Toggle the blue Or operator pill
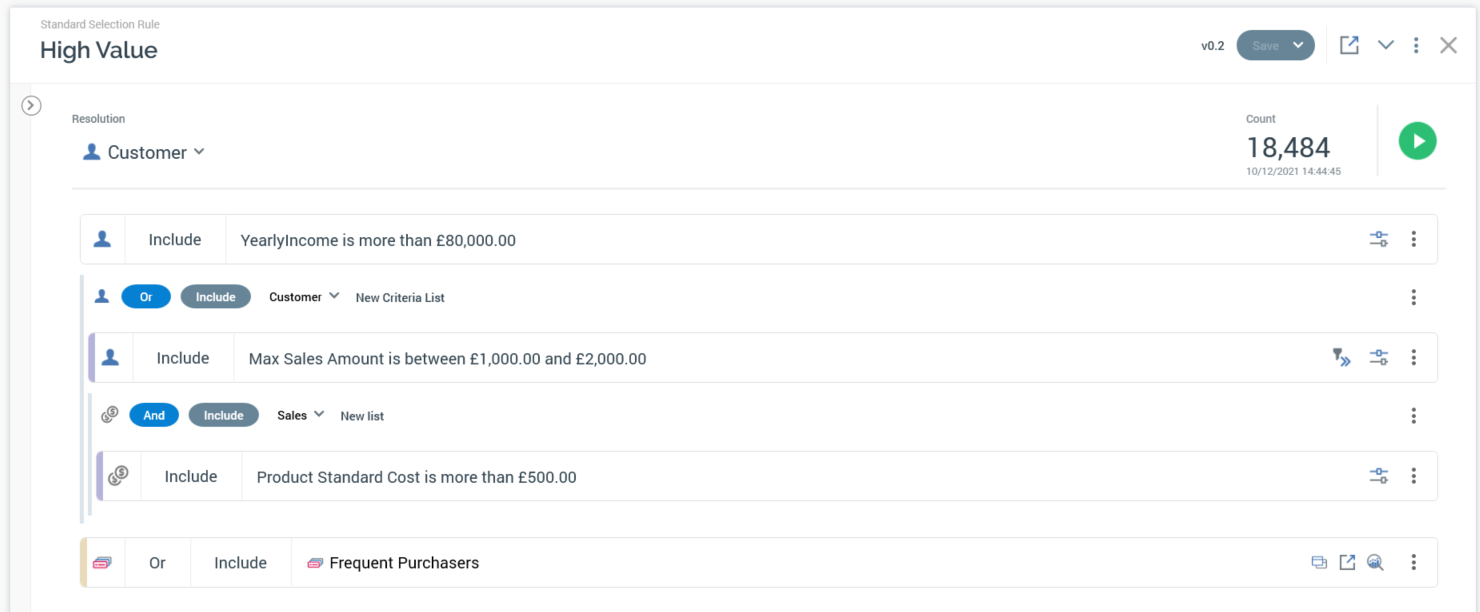 (x=146, y=297)
